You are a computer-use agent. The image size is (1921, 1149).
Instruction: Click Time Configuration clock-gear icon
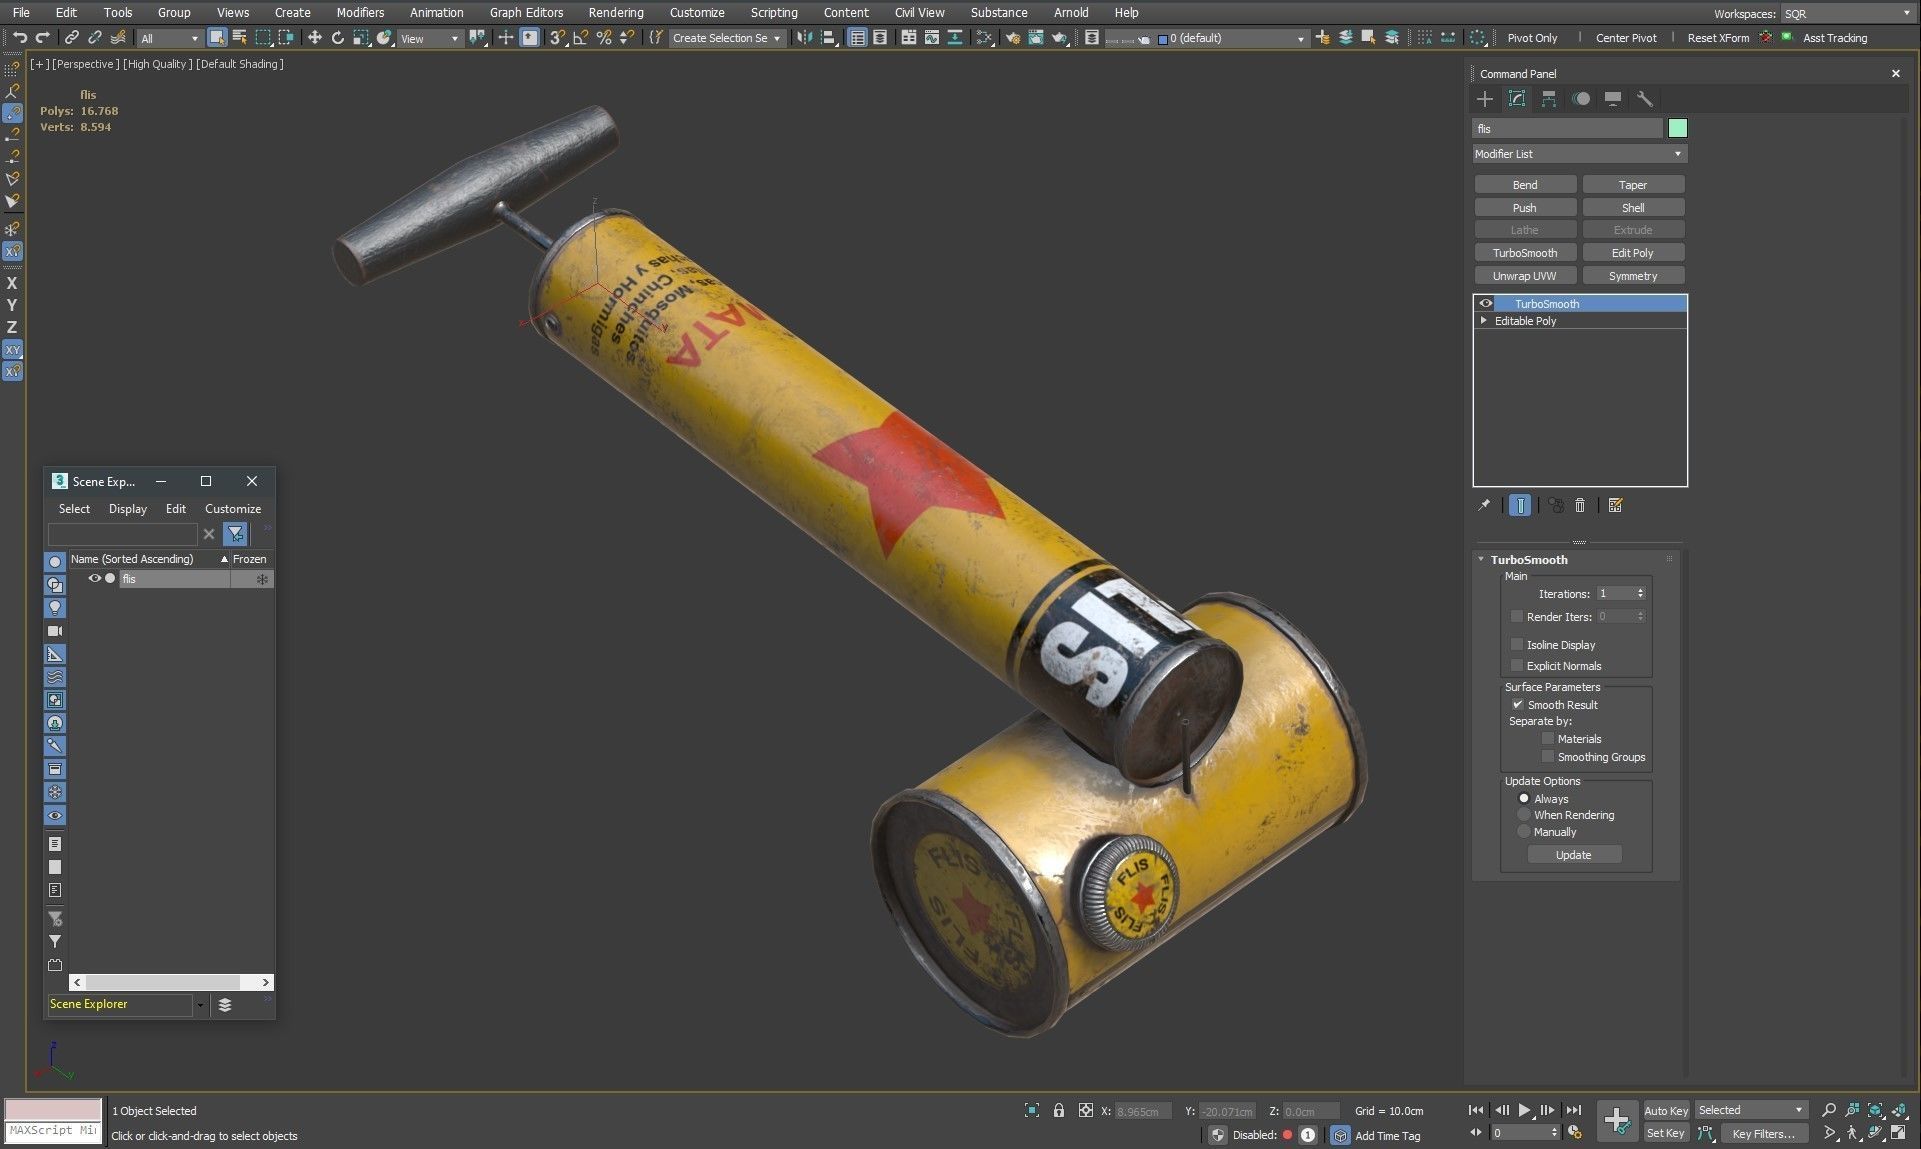[1574, 1133]
